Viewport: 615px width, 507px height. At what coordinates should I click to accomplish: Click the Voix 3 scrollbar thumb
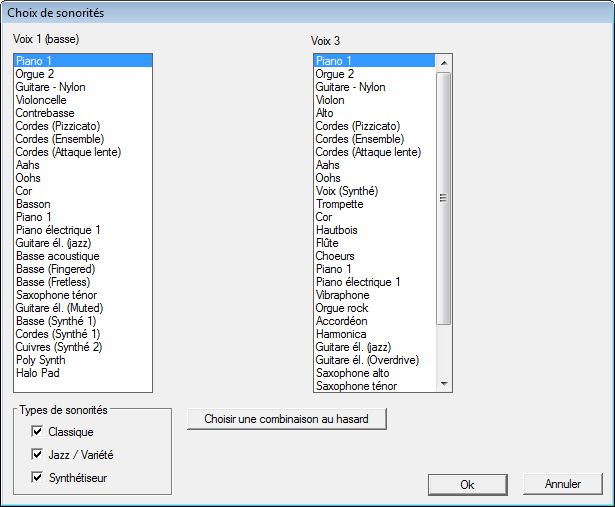(444, 198)
